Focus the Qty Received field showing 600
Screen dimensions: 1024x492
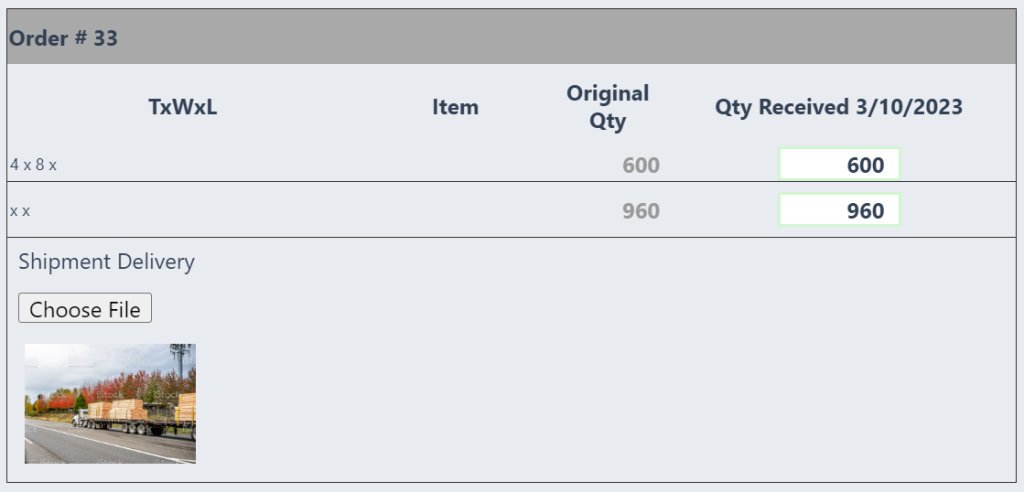pyautogui.click(x=839, y=164)
